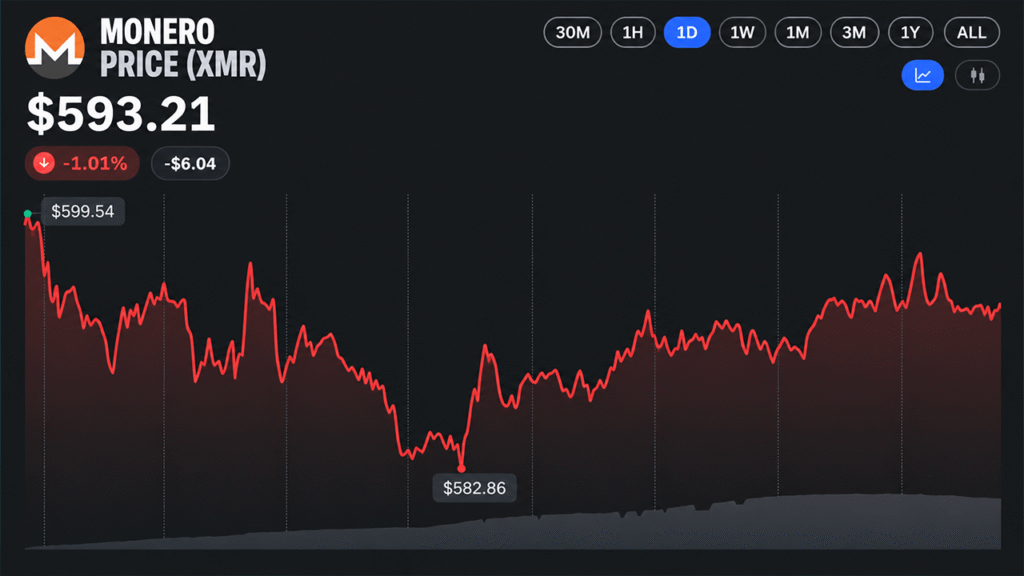Click the $582.86 low price label
The height and width of the screenshot is (576, 1024).
pyautogui.click(x=475, y=488)
